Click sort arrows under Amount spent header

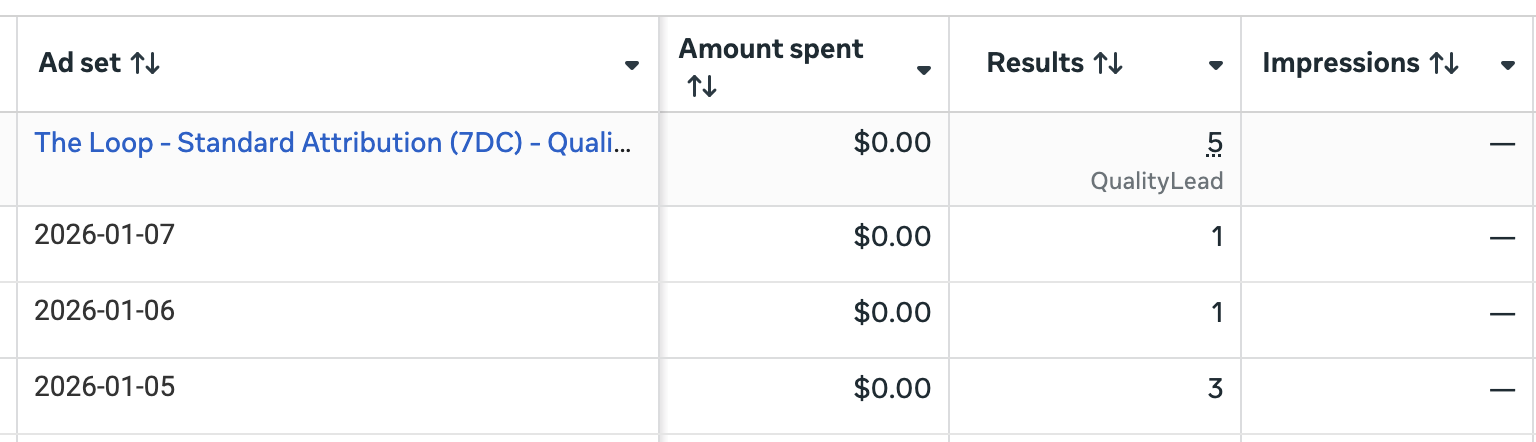coord(702,88)
